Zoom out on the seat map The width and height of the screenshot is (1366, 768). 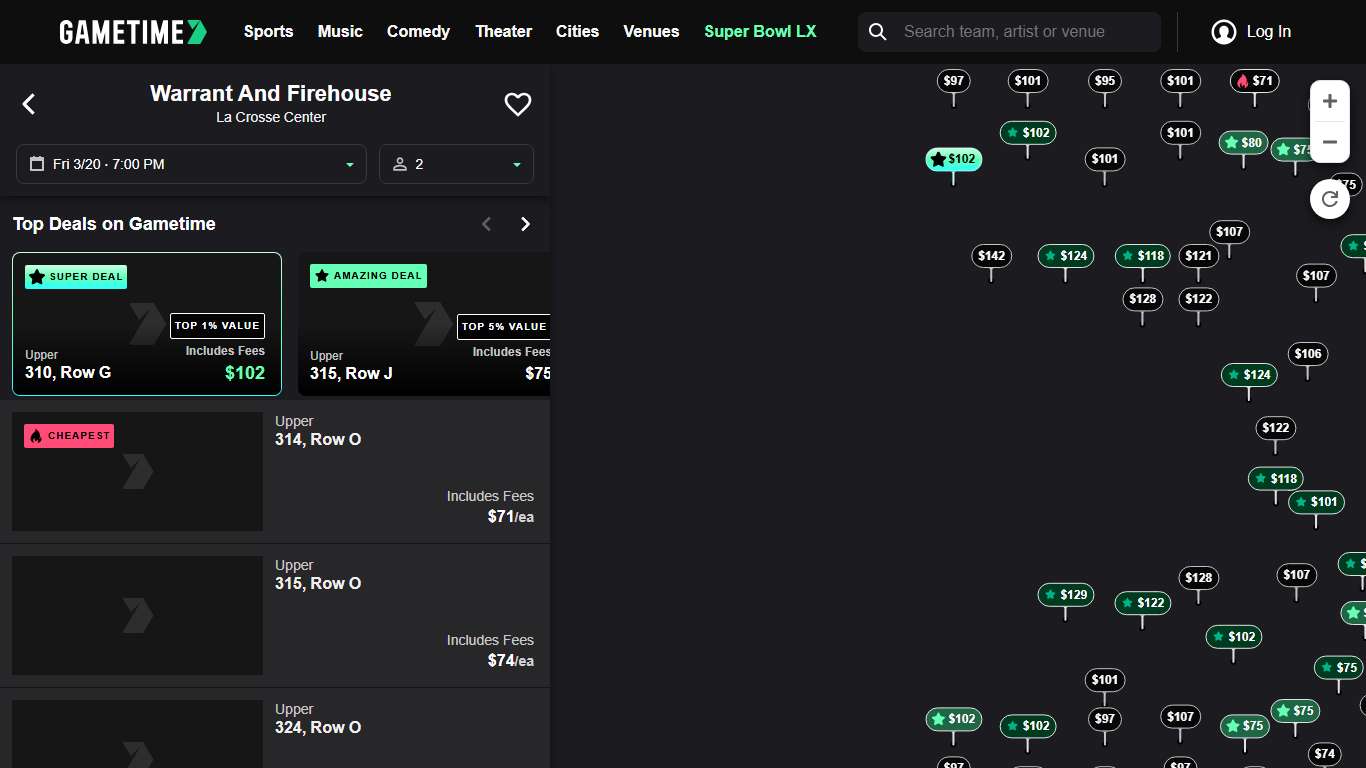point(1329,142)
